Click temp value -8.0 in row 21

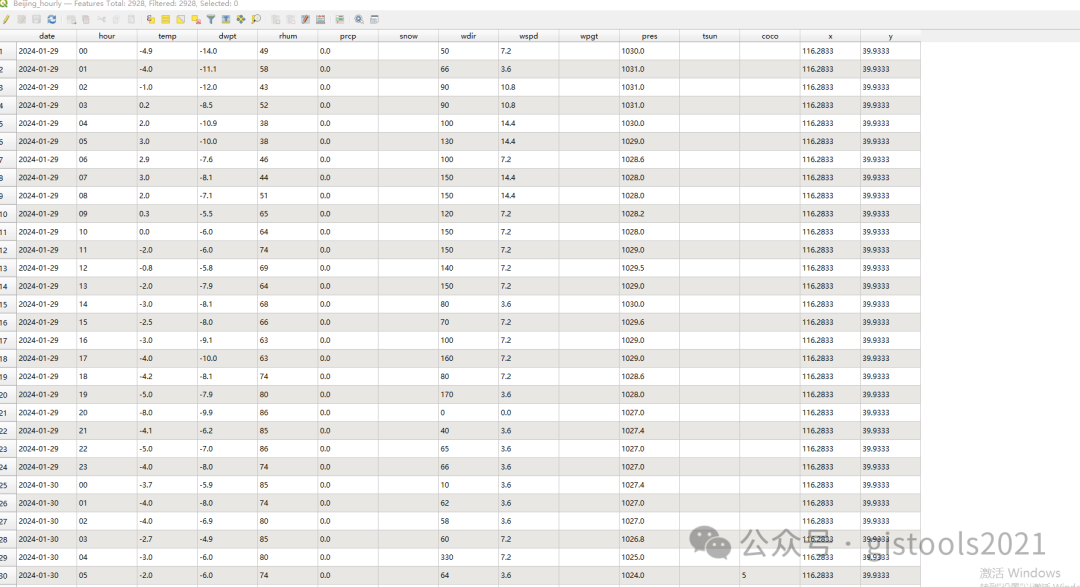[x=146, y=413]
